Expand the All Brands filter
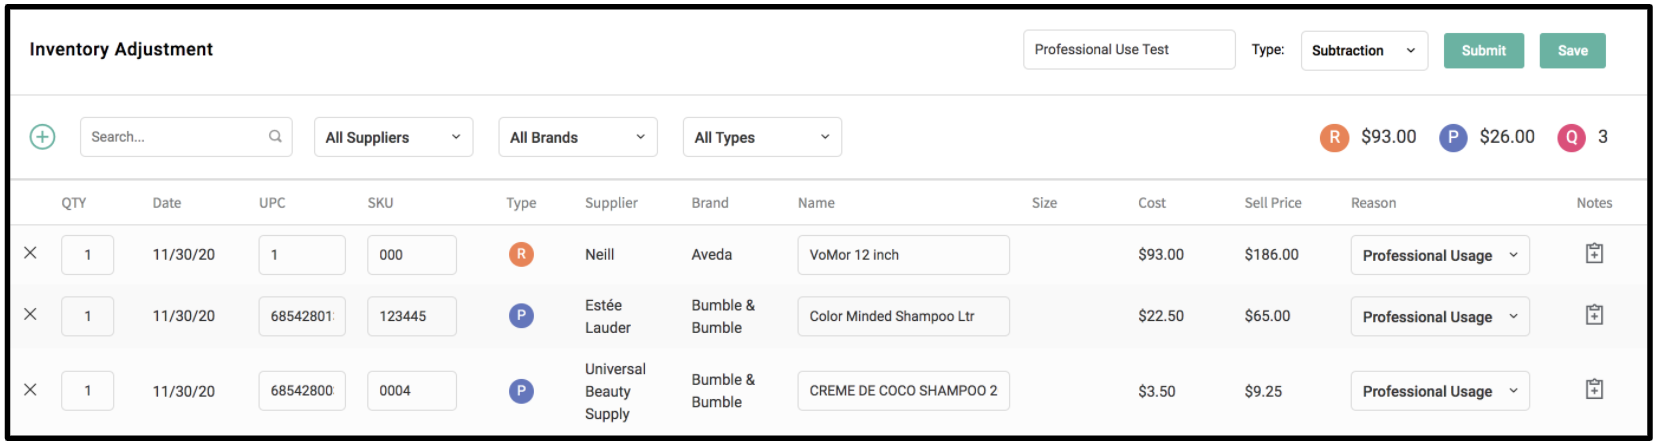This screenshot has width=1660, height=442. click(x=578, y=137)
